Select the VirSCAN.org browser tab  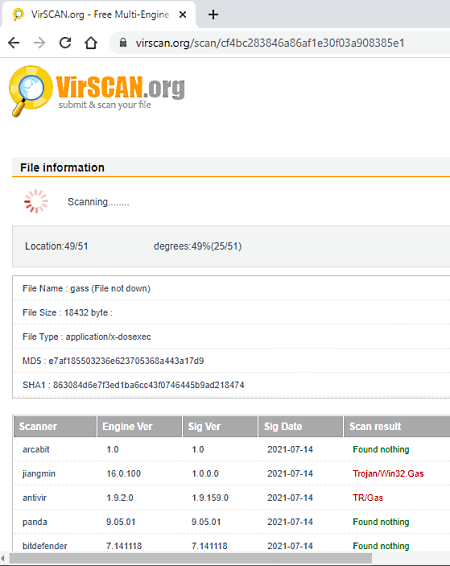99,14
